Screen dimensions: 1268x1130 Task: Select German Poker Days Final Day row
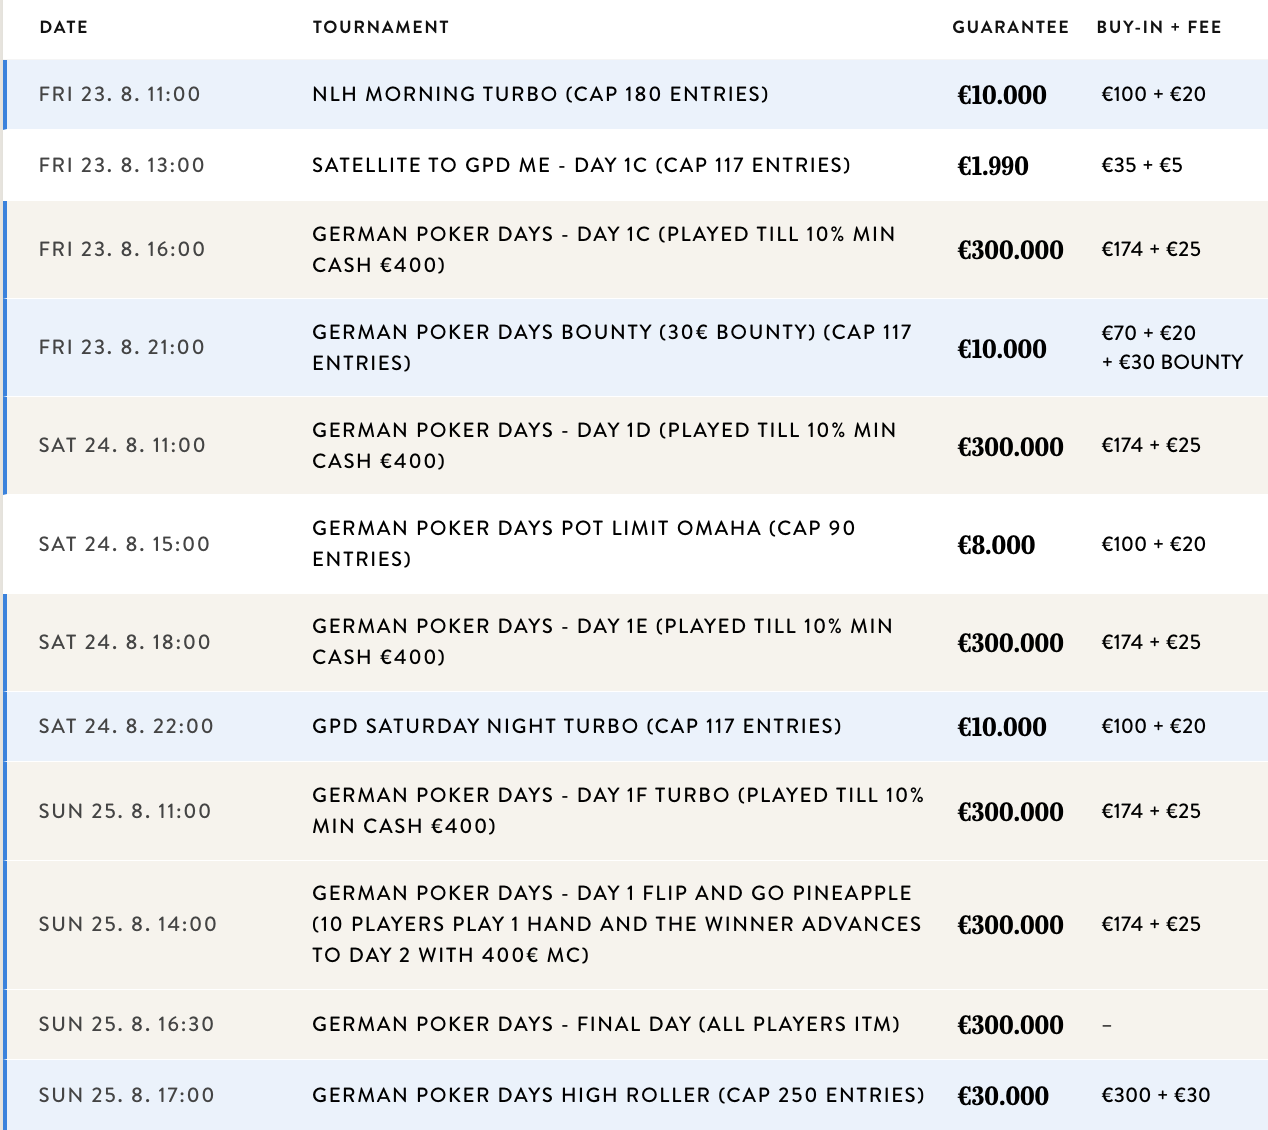[x=605, y=1024]
